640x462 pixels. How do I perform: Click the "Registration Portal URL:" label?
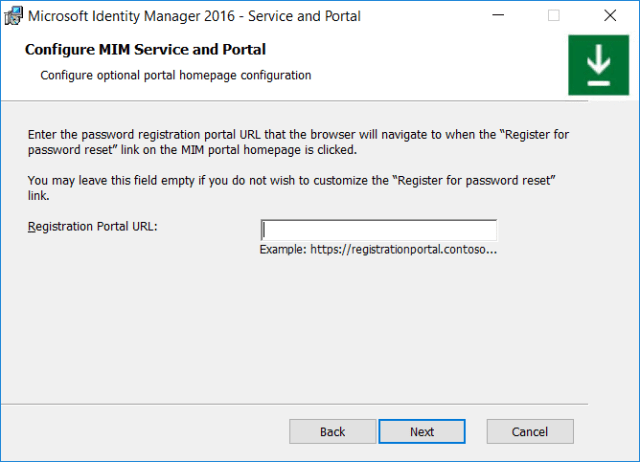click(x=93, y=226)
